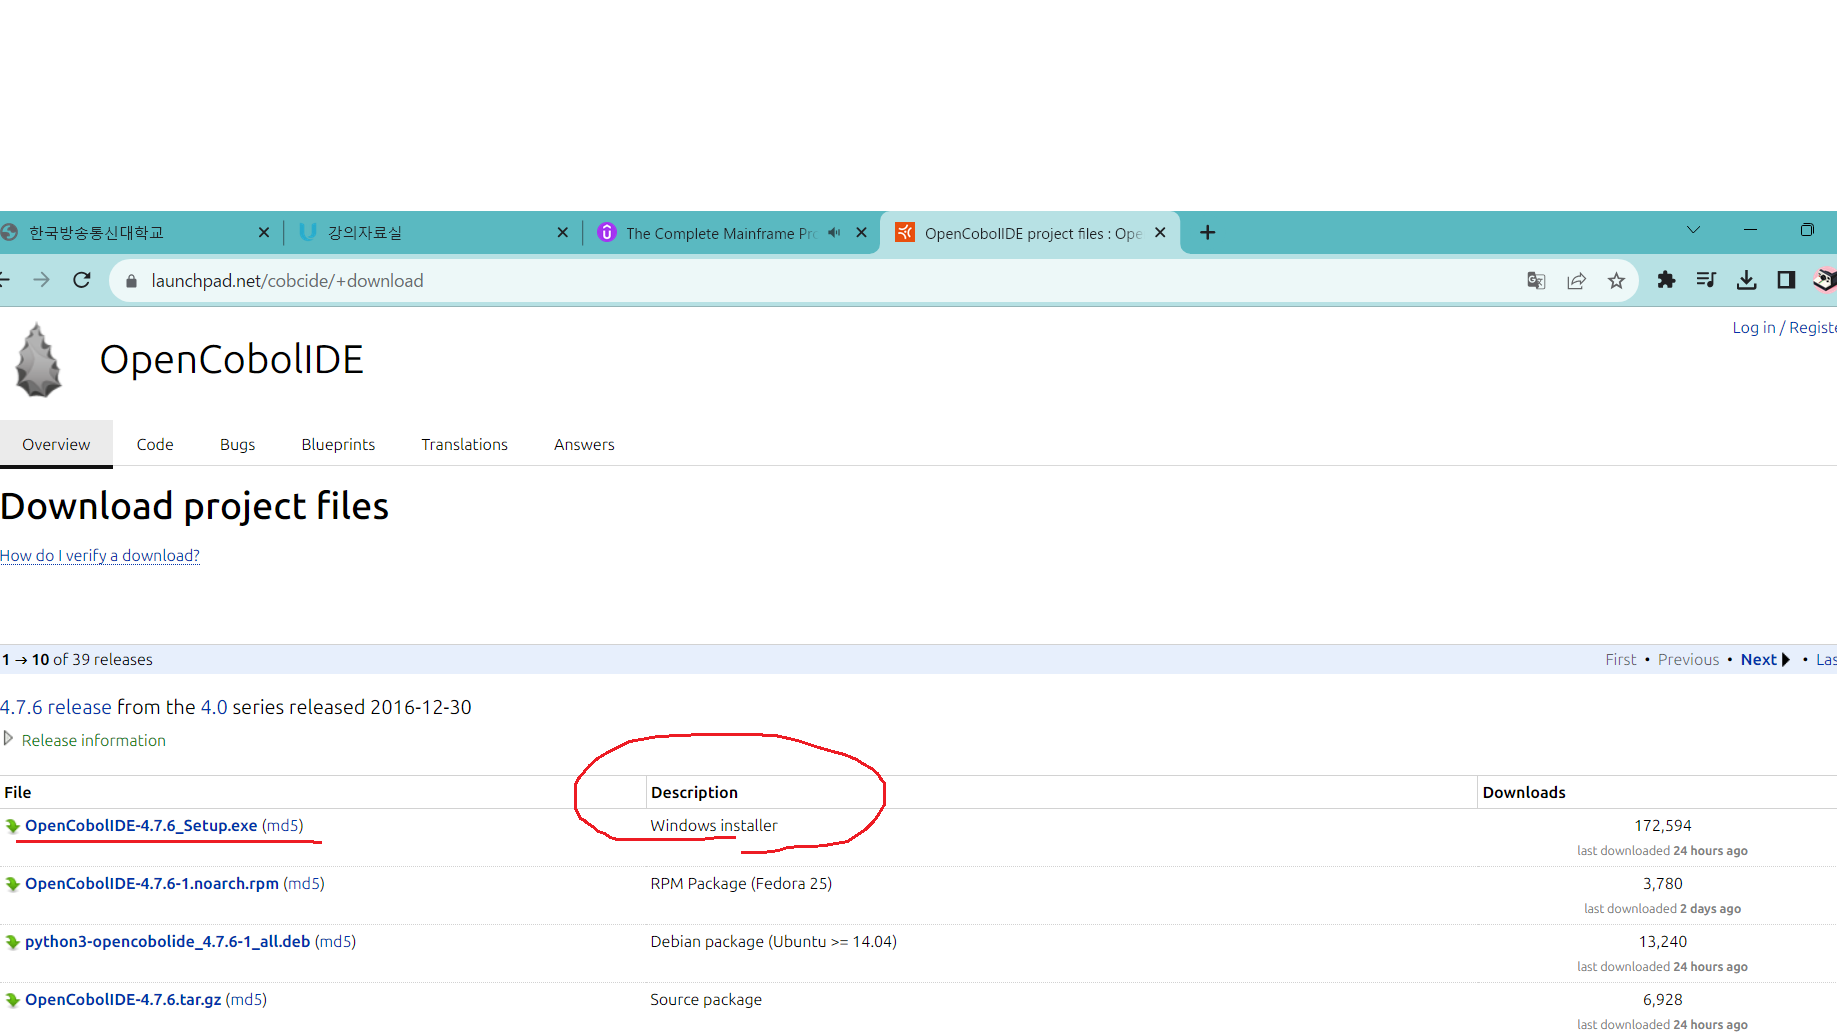Click the Debian package description text
This screenshot has width=1837, height=1033.
point(773,941)
